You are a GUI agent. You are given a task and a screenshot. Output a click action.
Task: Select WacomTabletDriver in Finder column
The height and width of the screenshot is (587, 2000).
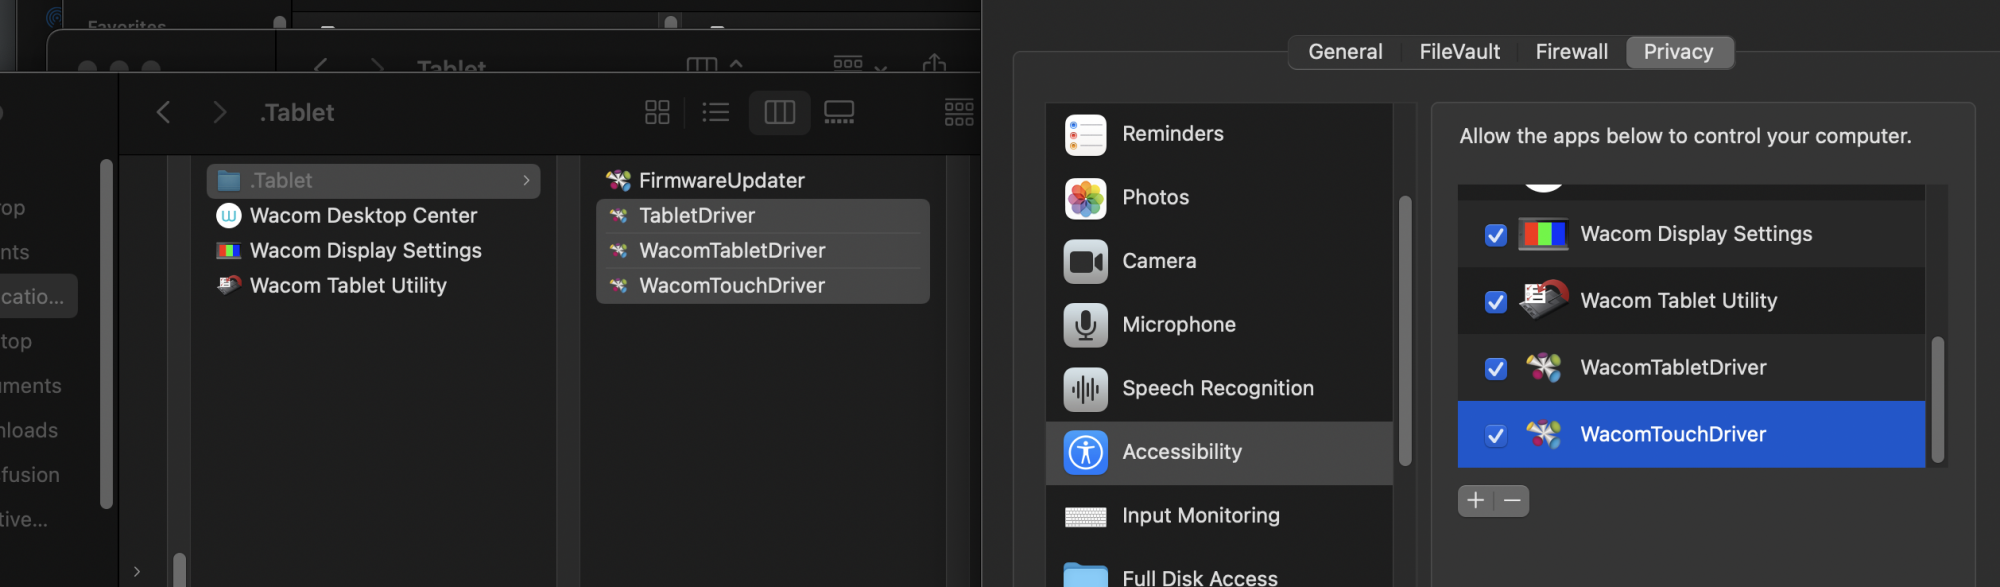click(x=763, y=251)
